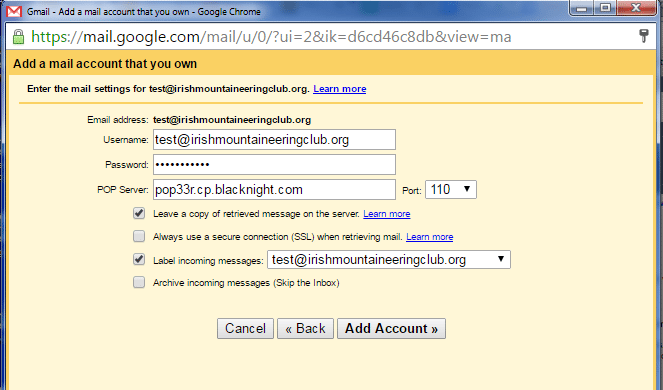Click the Gmail envelope icon in title bar
The width and height of the screenshot is (663, 390).
[14, 11]
